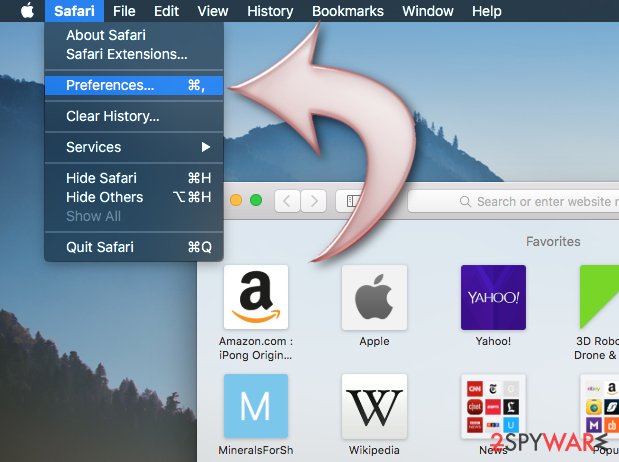Click the Safari menu in menu bar
The image size is (619, 462).
tap(74, 11)
